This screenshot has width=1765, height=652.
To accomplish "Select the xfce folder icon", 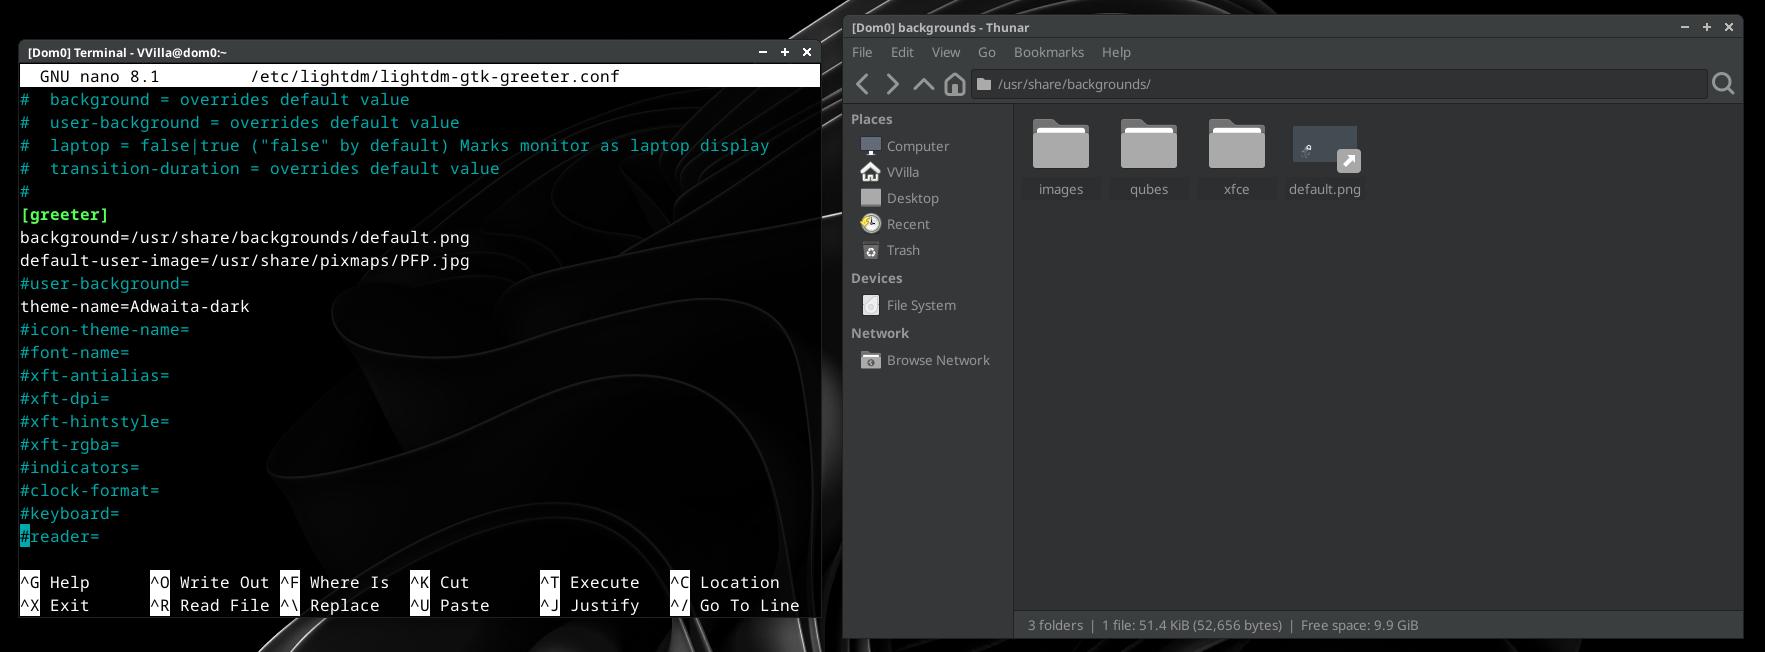I will pos(1236,146).
